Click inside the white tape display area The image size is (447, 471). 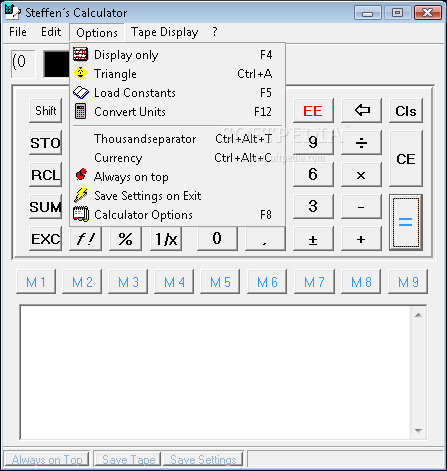click(x=216, y=372)
